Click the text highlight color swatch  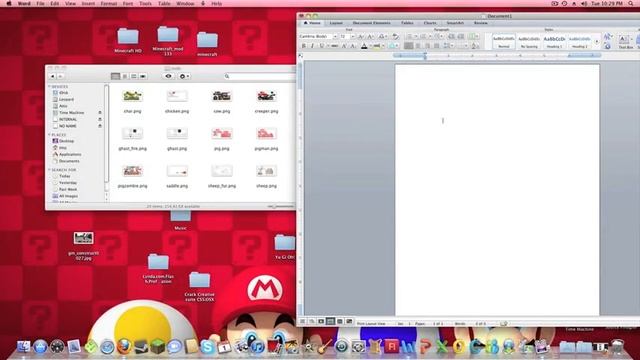[377, 46]
